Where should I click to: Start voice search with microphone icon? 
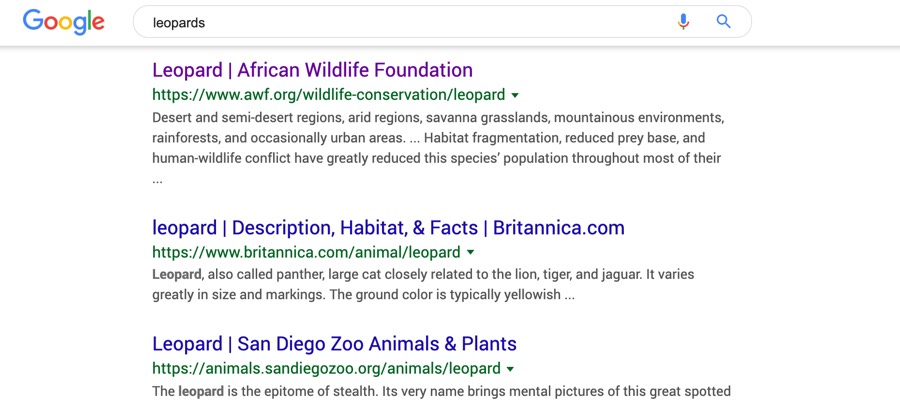click(x=683, y=21)
